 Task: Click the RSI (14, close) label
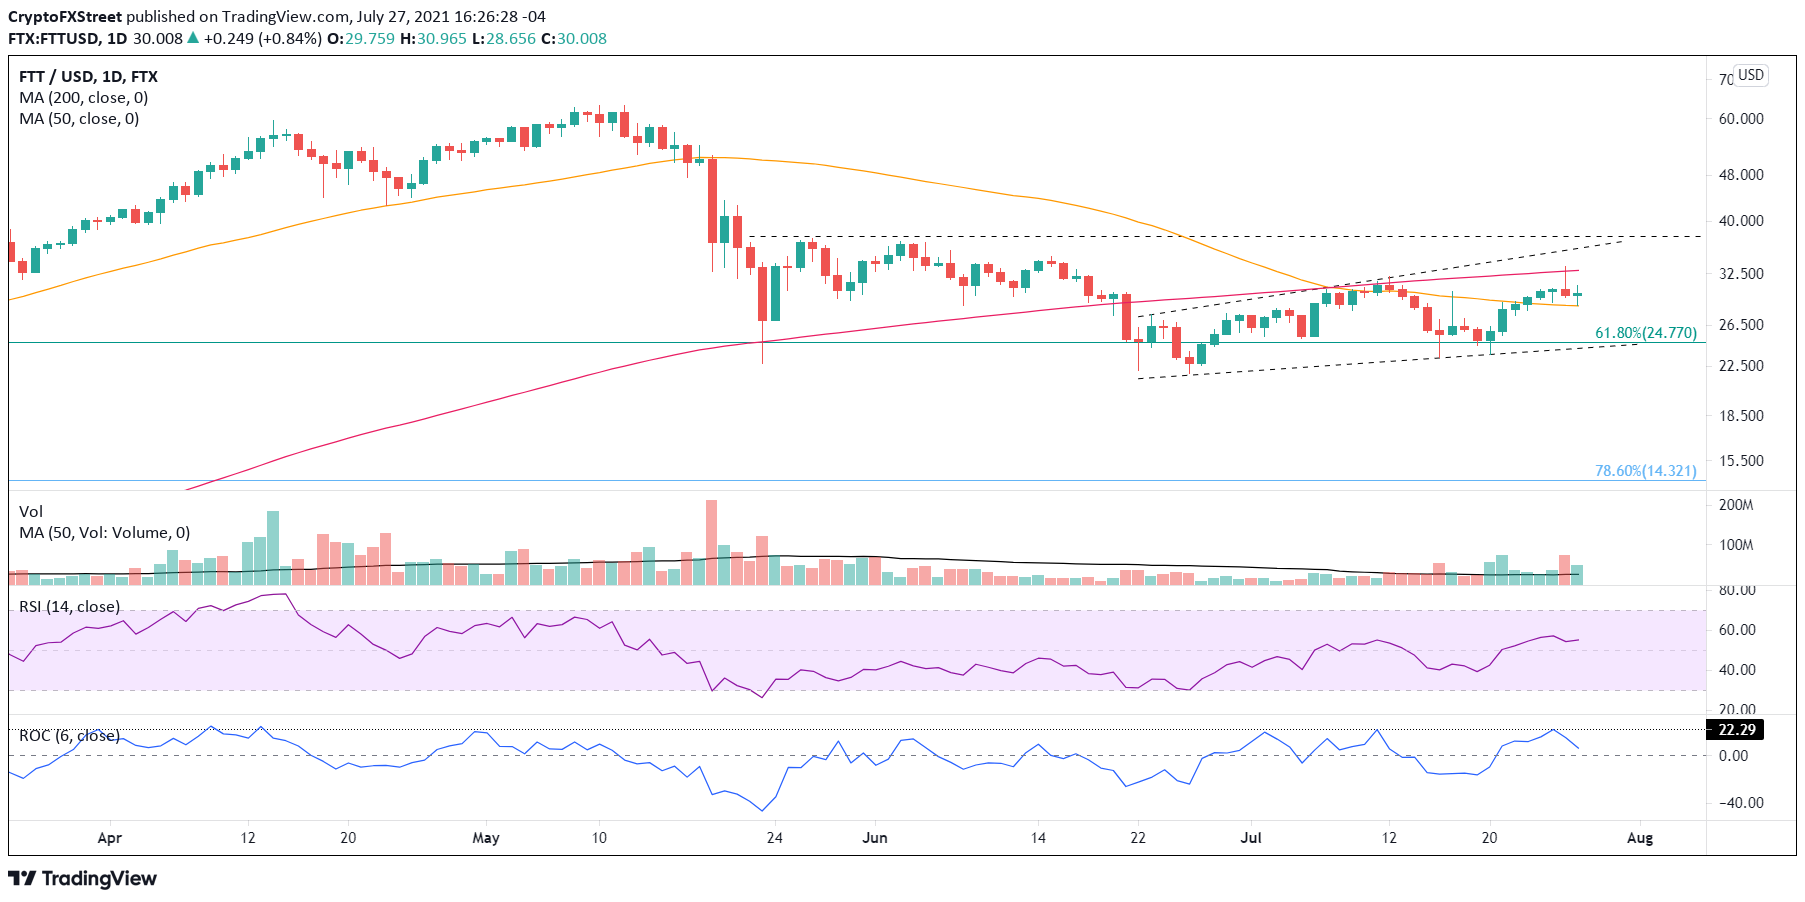click(x=69, y=607)
